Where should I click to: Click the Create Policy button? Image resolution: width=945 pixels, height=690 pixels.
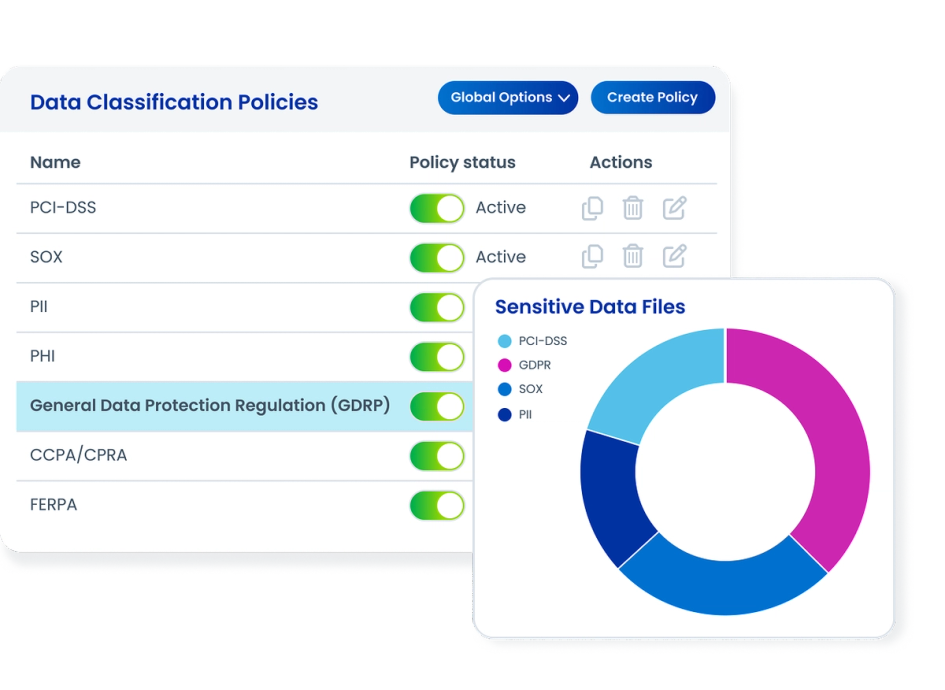pyautogui.click(x=653, y=98)
